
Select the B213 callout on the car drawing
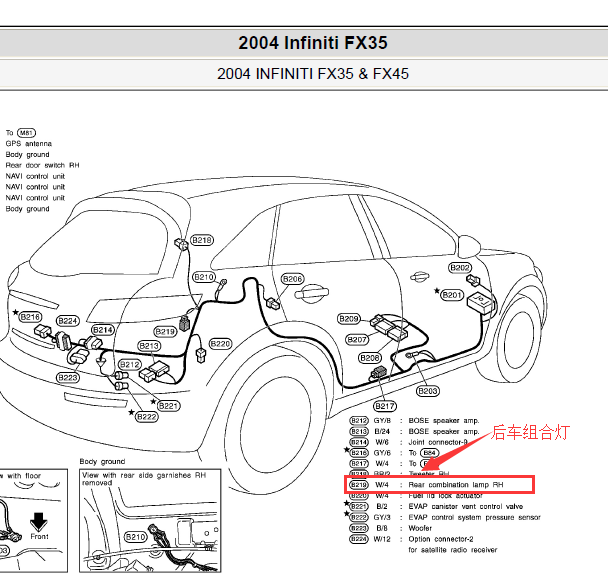149,346
